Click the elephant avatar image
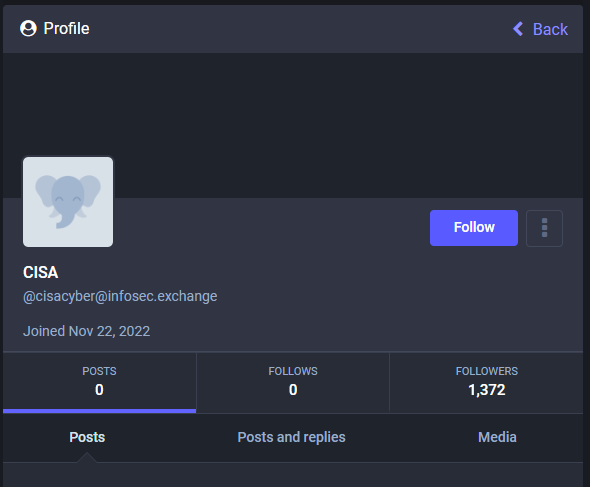Screen dimensions: 590x487 (x=68, y=202)
